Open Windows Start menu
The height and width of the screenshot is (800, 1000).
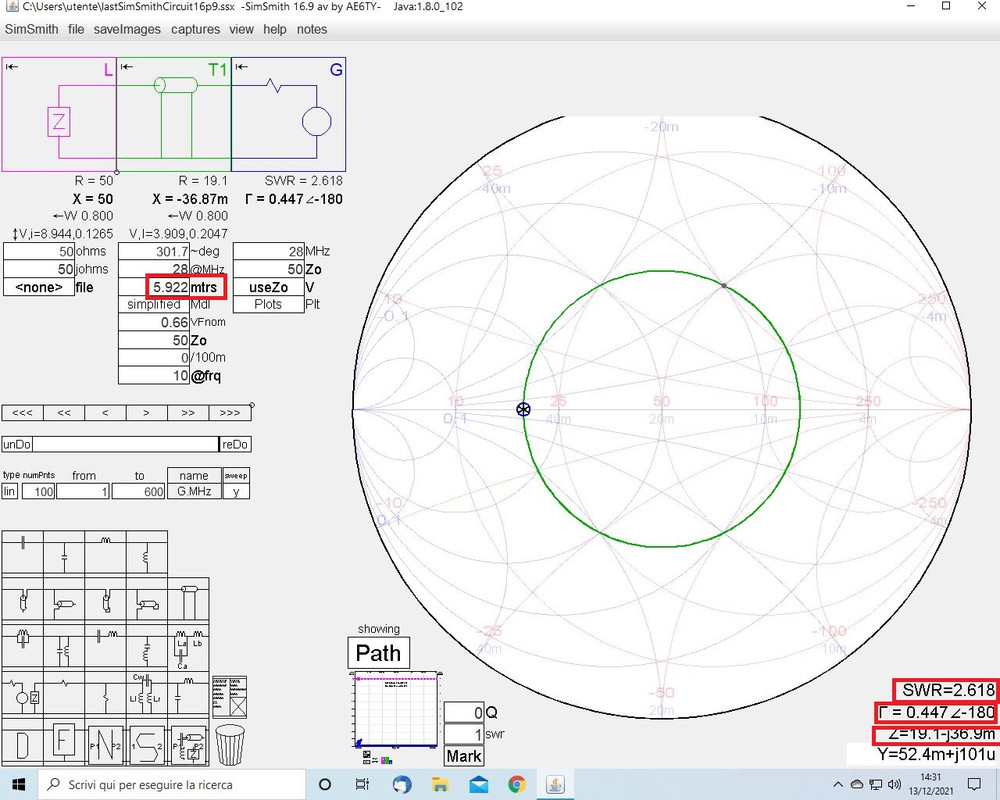18,784
